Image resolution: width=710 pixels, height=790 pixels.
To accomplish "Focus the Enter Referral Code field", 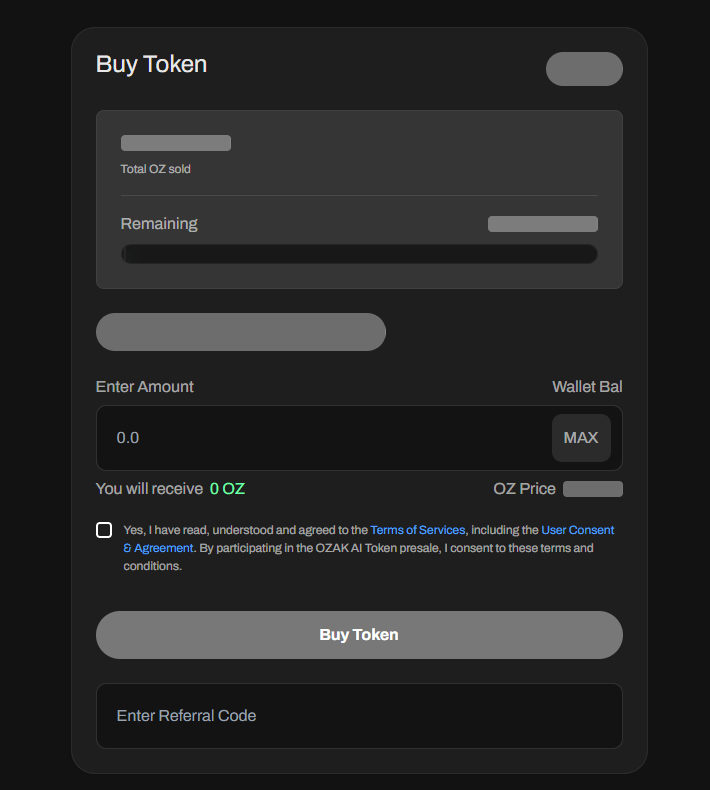I will (x=359, y=716).
